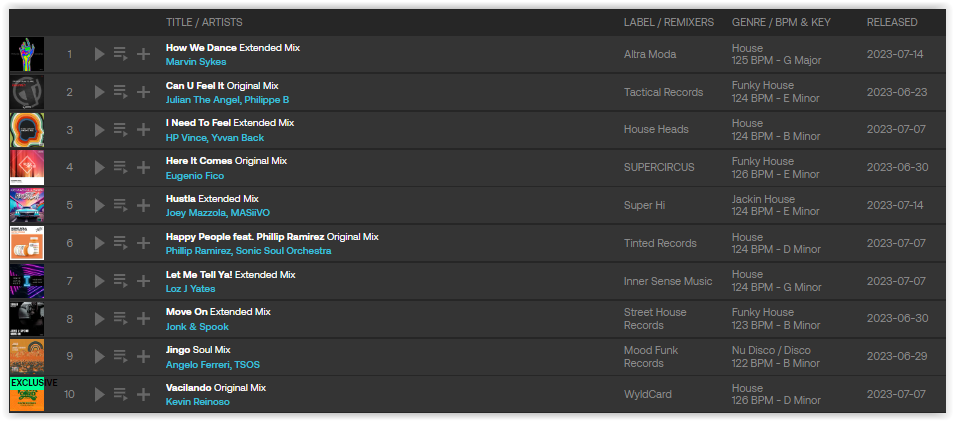Play the Vacilando Original Mix track
This screenshot has height=421, width=954.
pos(100,394)
